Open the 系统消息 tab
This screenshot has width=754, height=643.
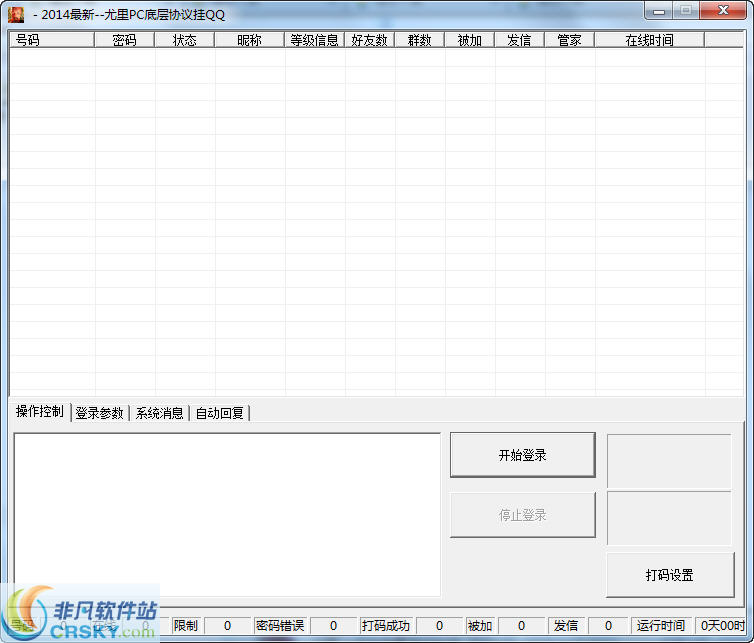[160, 413]
